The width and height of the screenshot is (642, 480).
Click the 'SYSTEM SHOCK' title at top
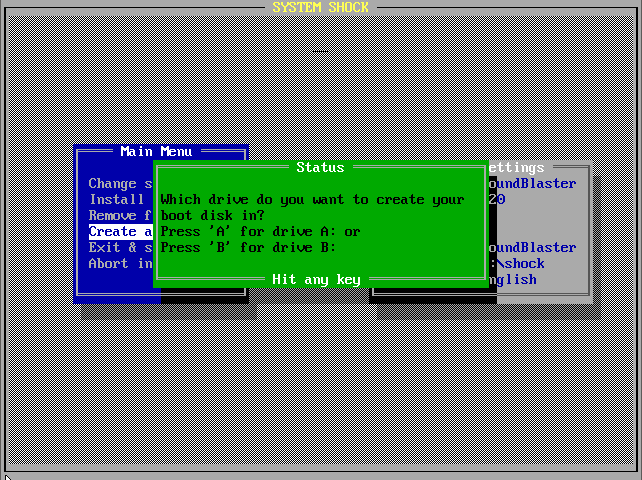[320, 8]
